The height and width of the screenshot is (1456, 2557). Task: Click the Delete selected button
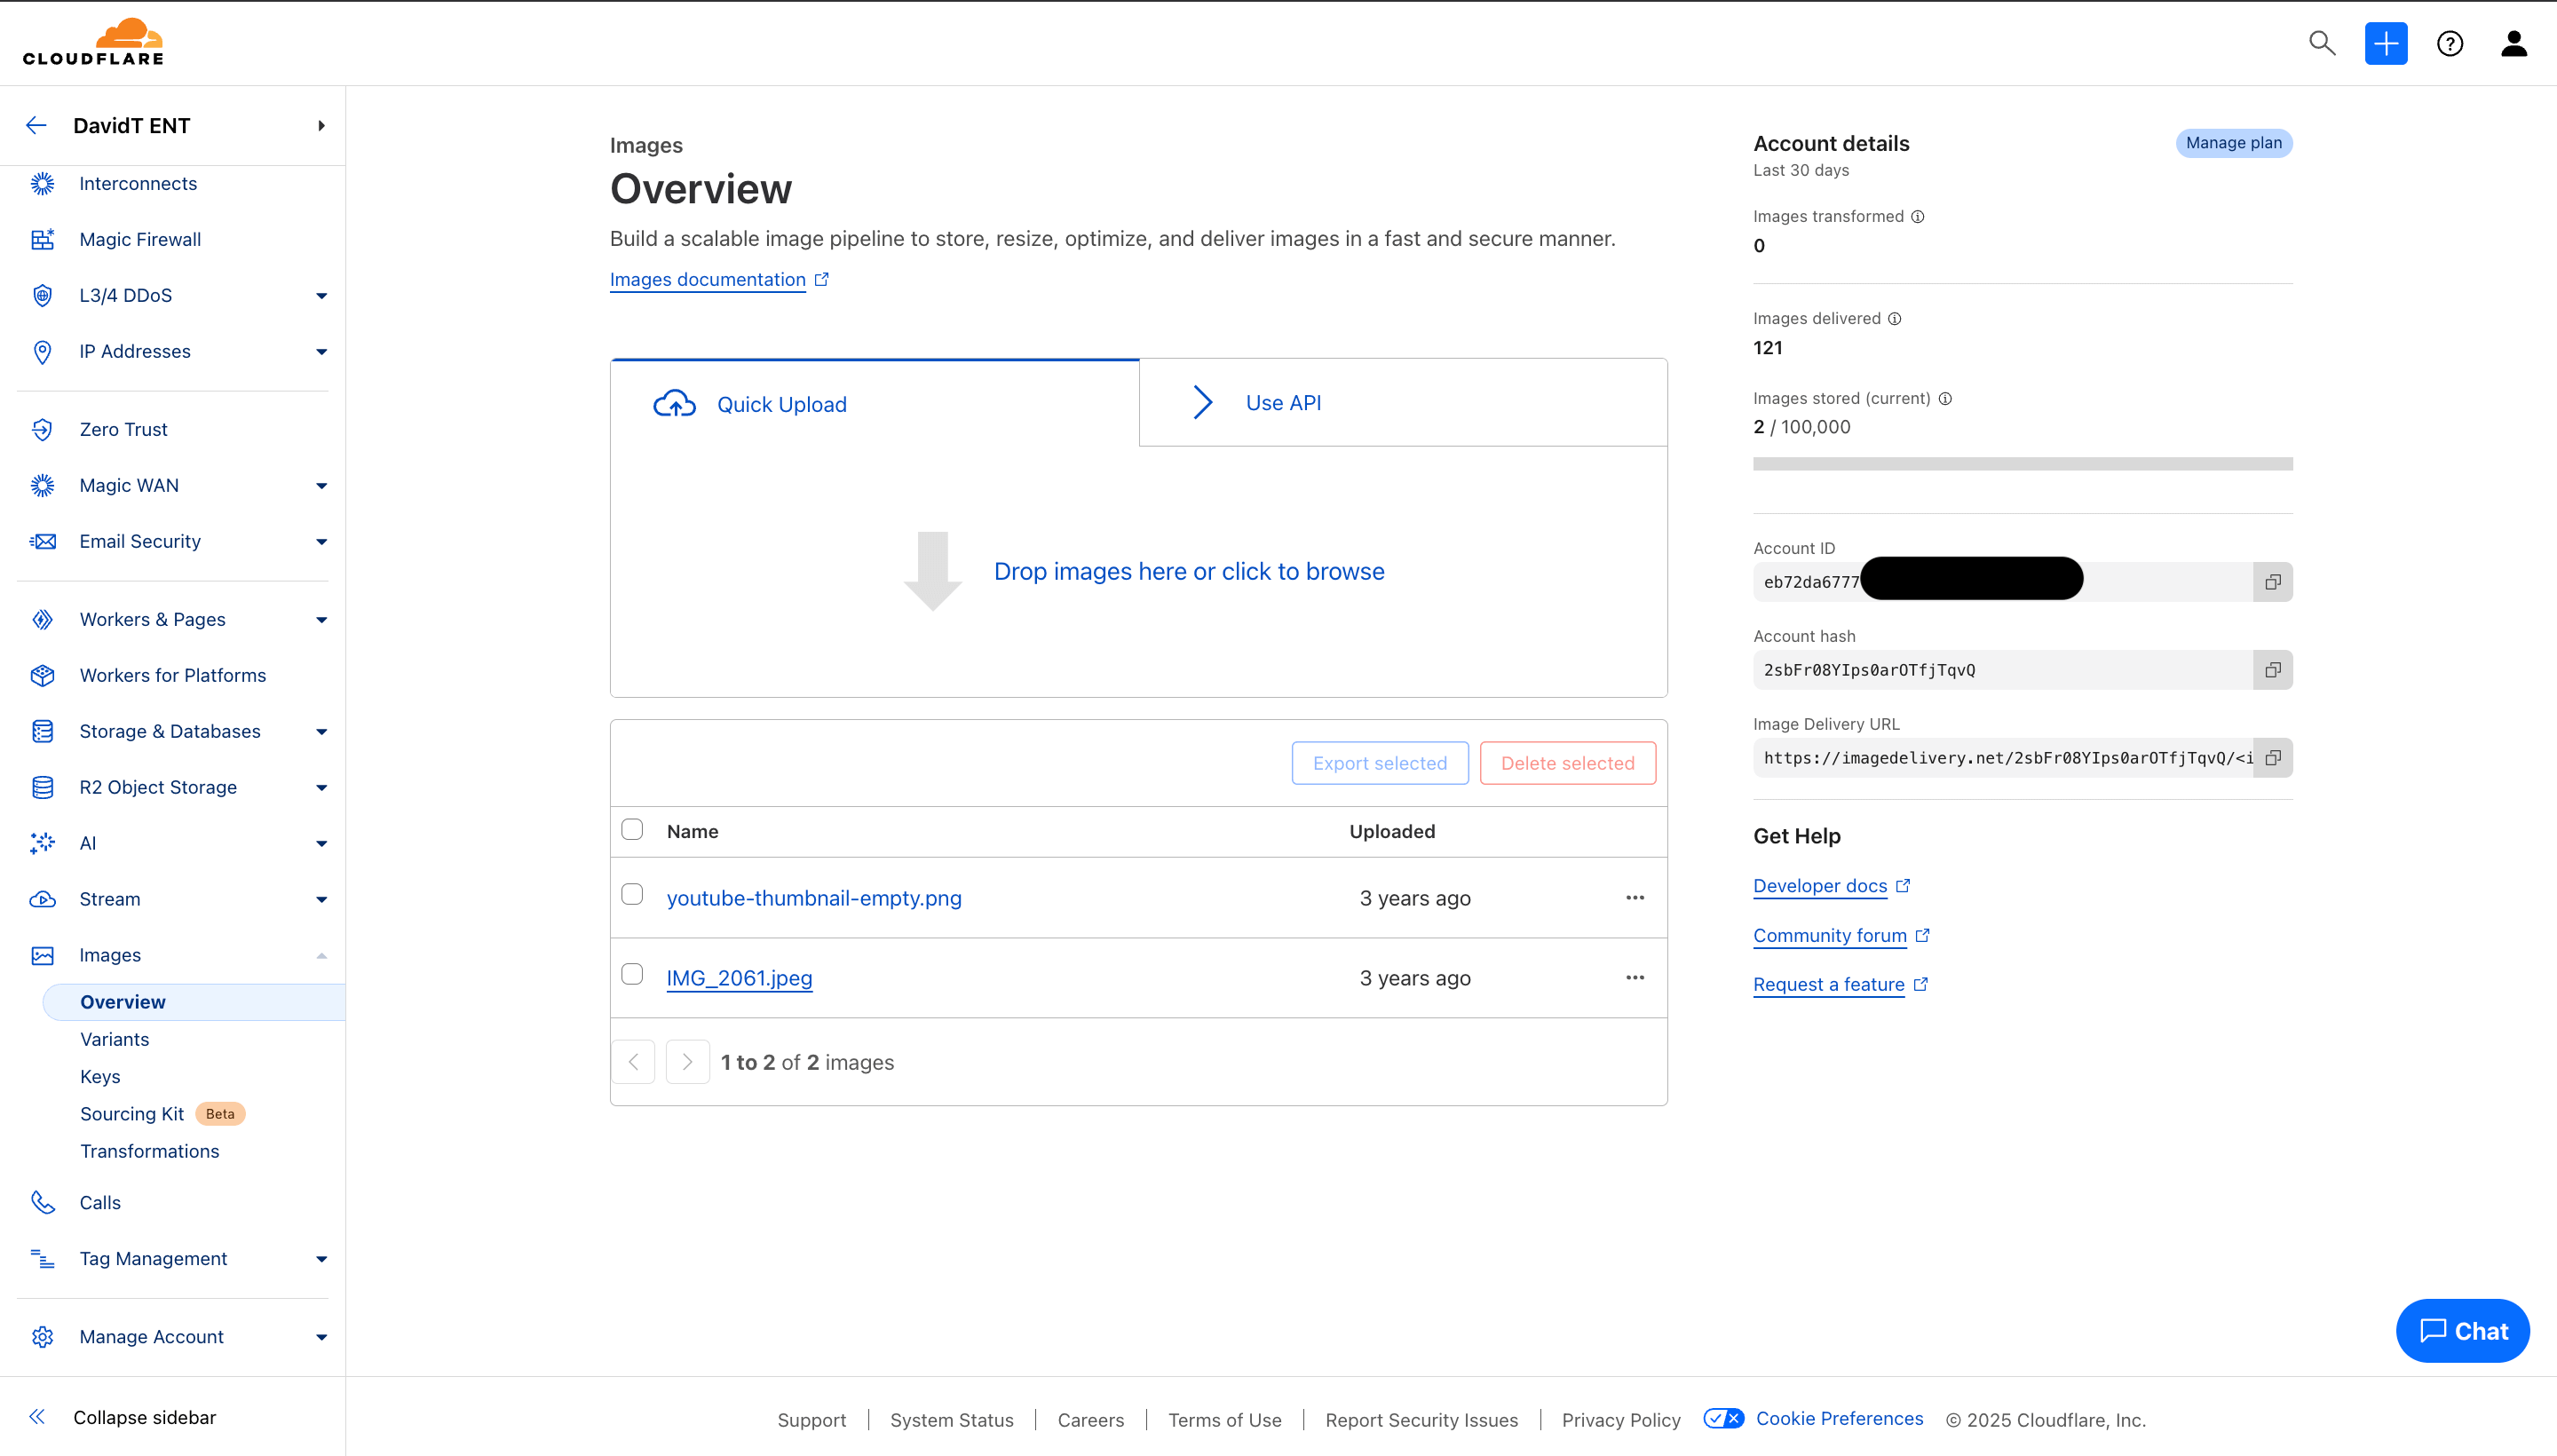click(x=1566, y=762)
